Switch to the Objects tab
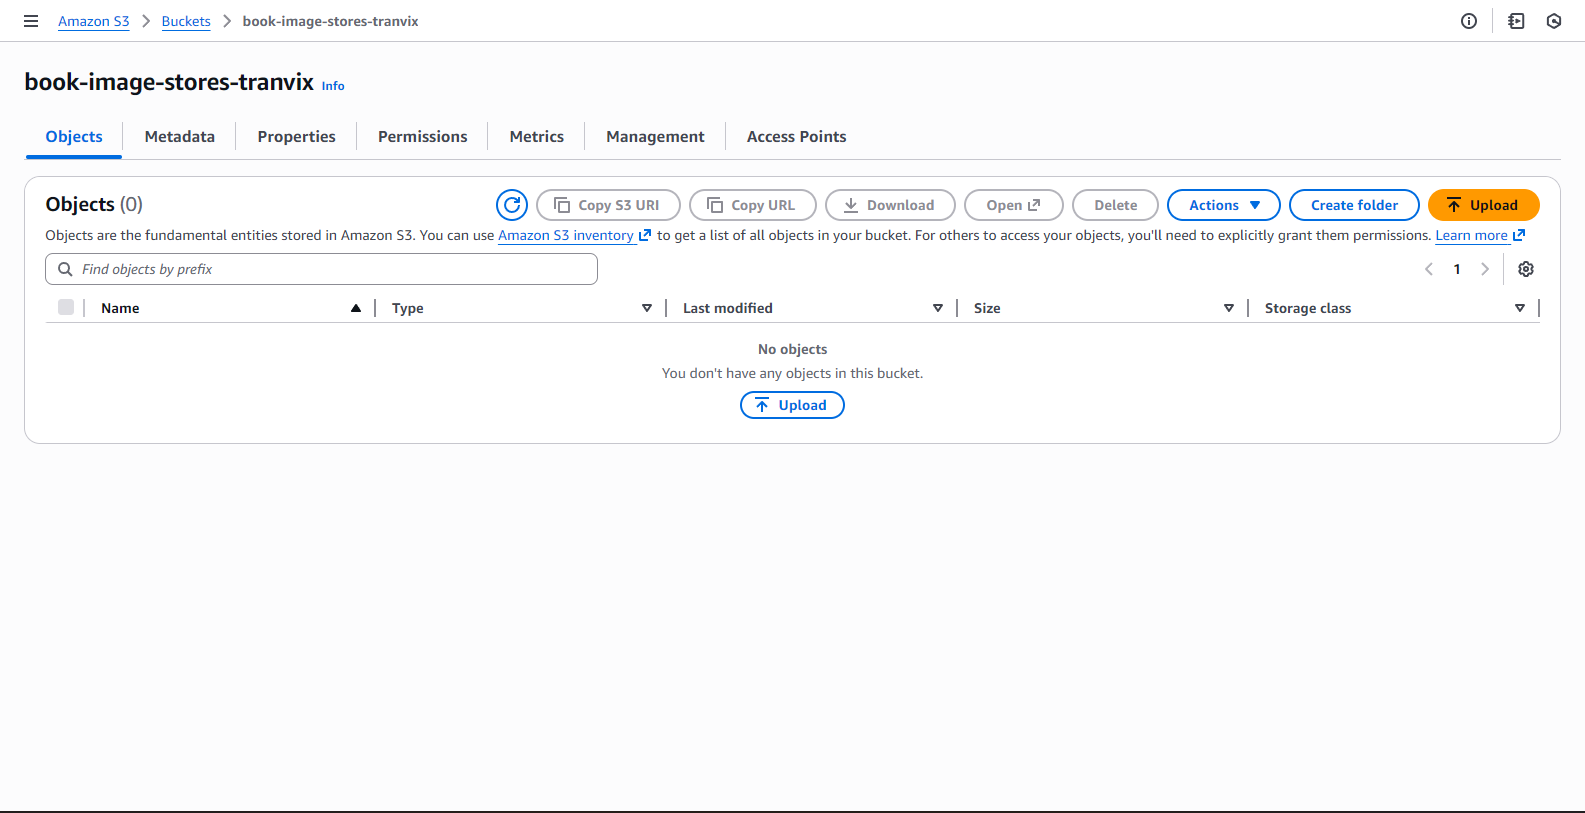The image size is (1585, 813). click(x=74, y=137)
